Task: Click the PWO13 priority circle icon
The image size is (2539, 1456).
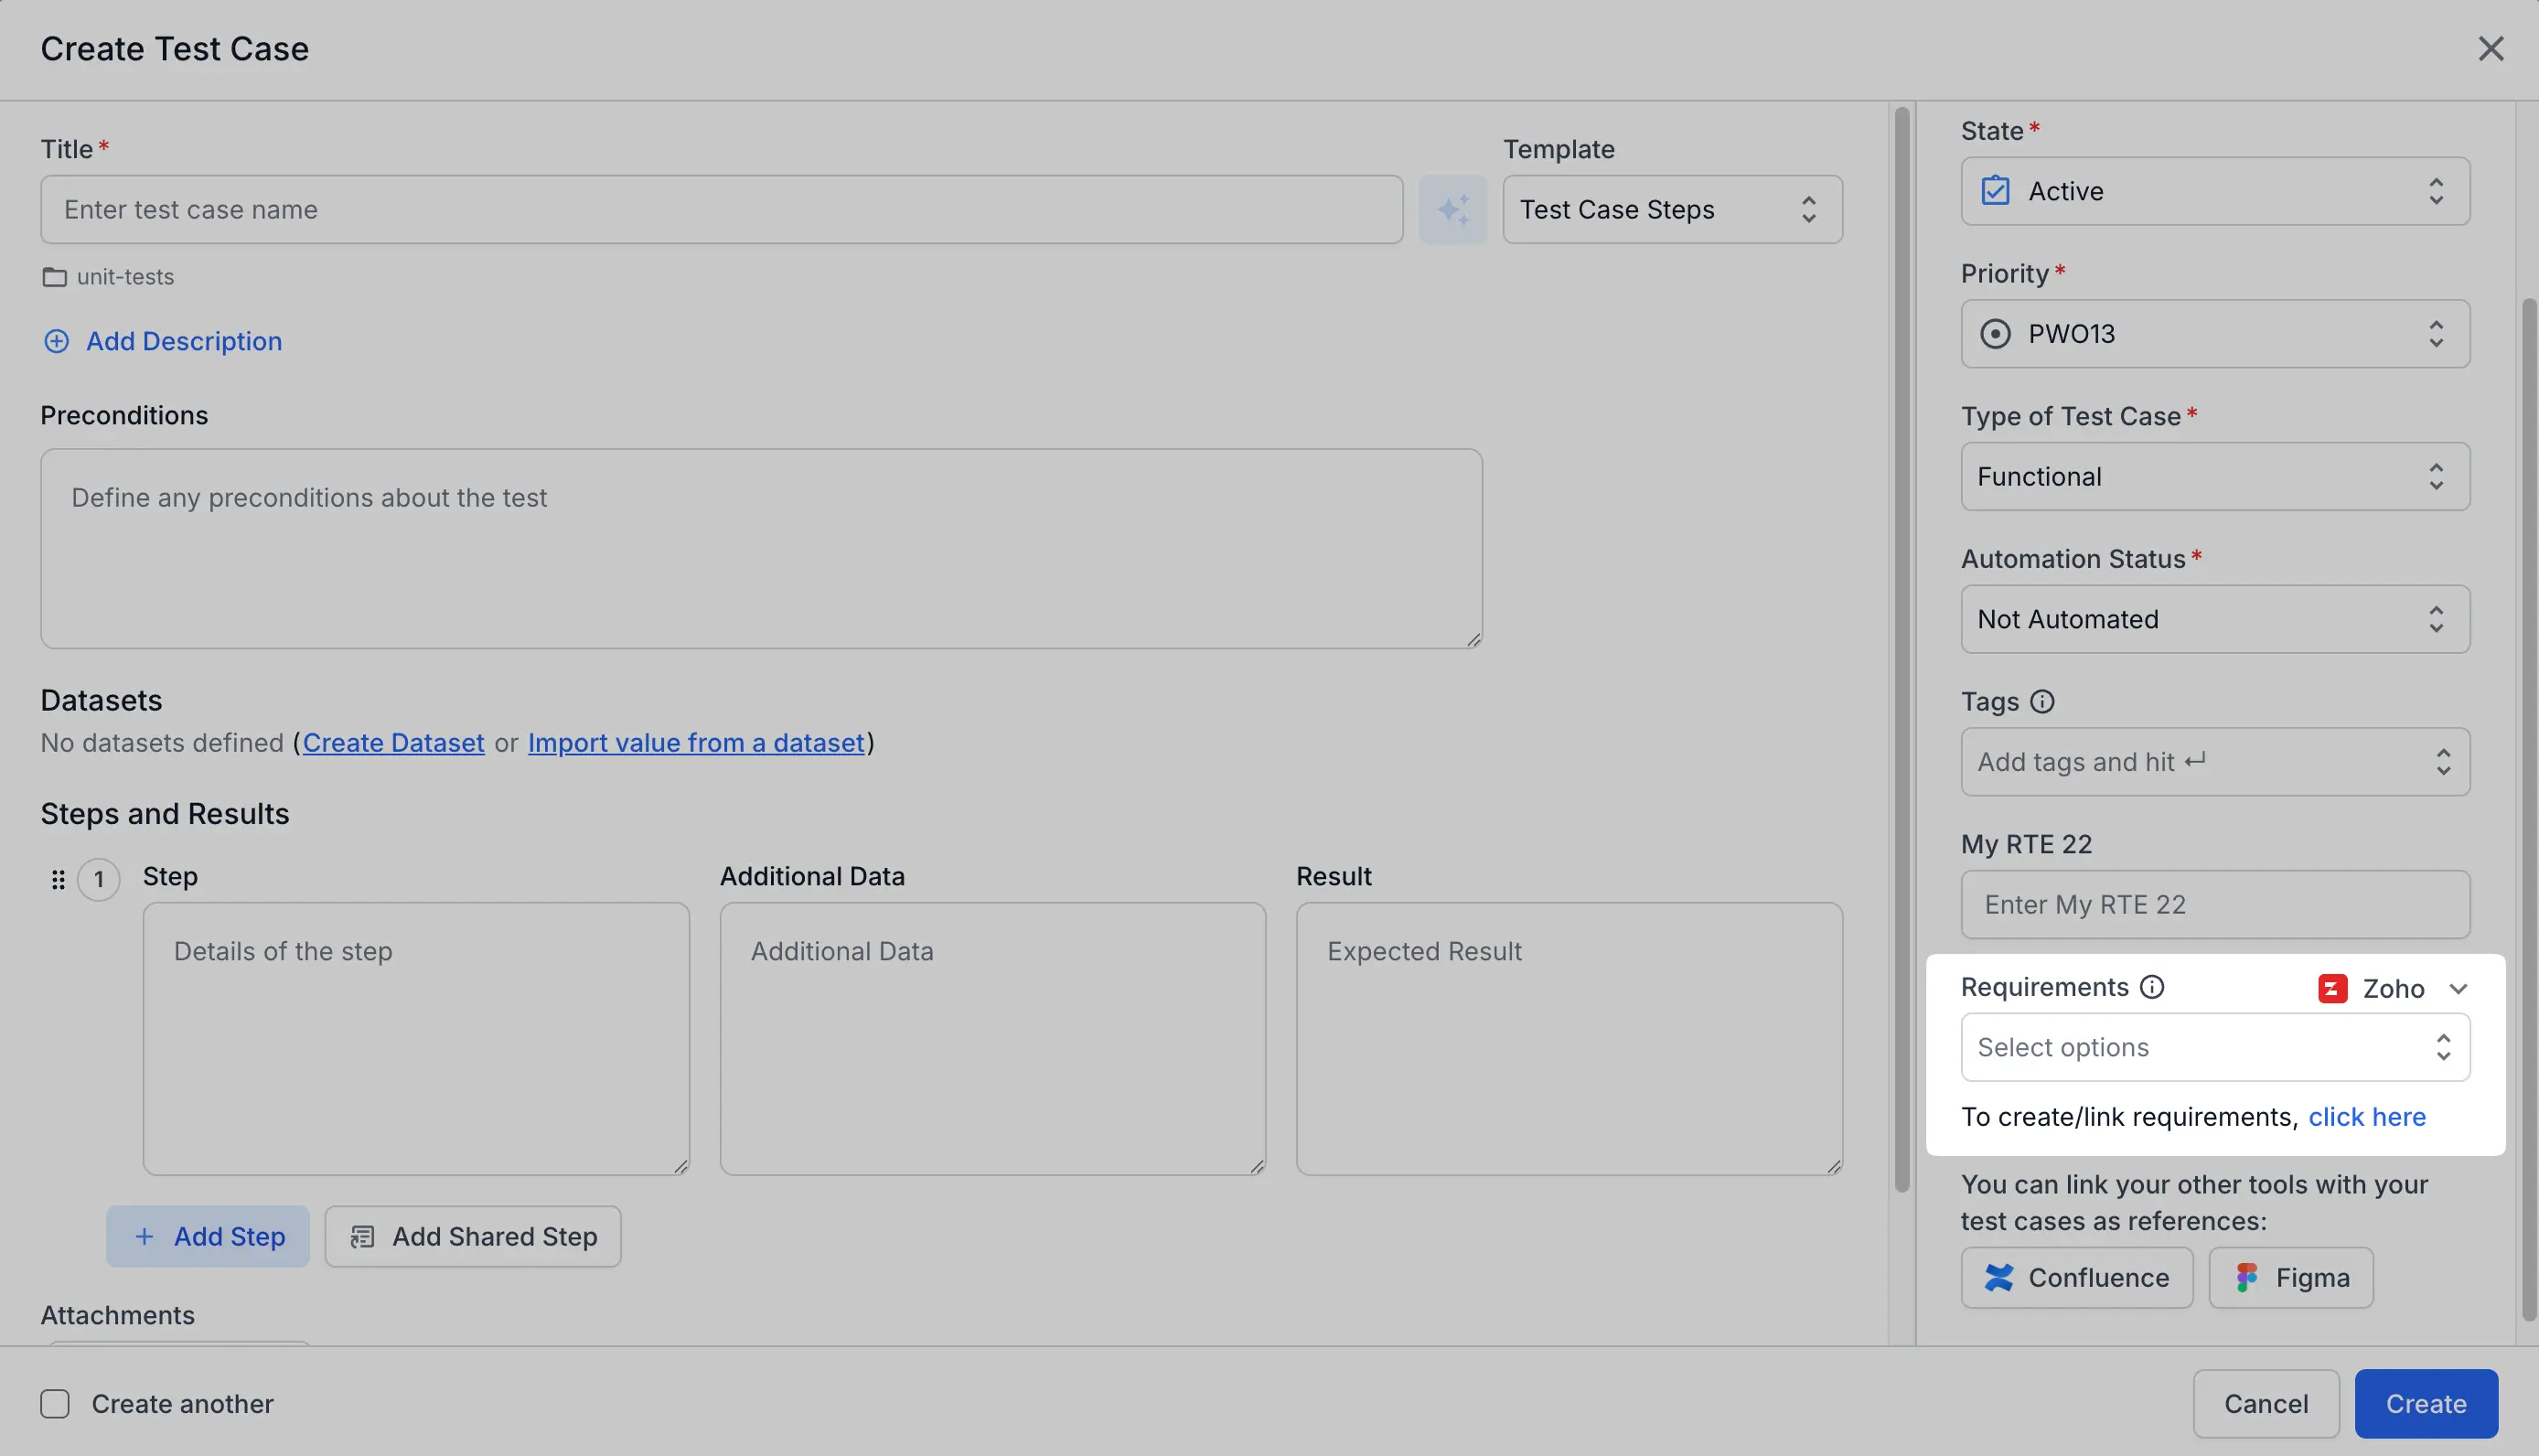Action: 1995,334
